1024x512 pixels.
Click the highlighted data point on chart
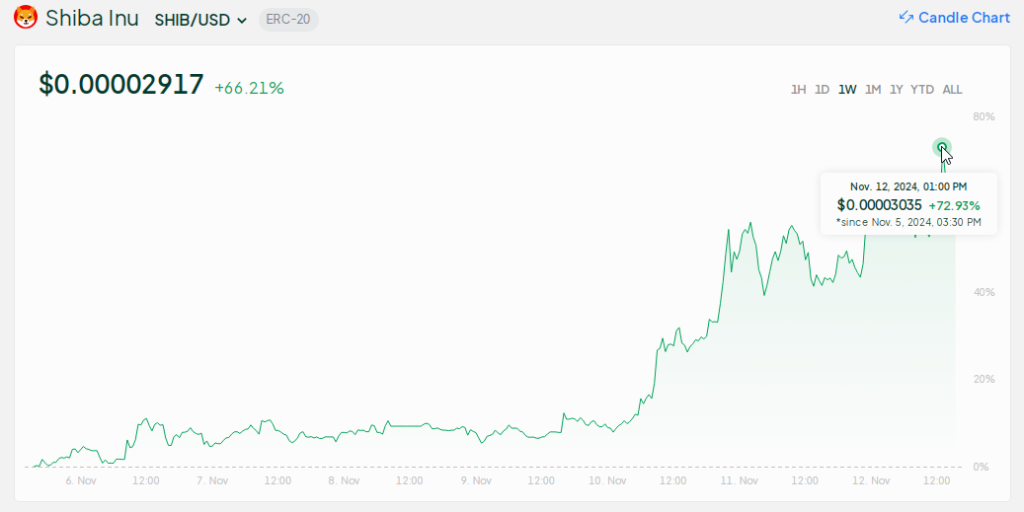[x=942, y=148]
